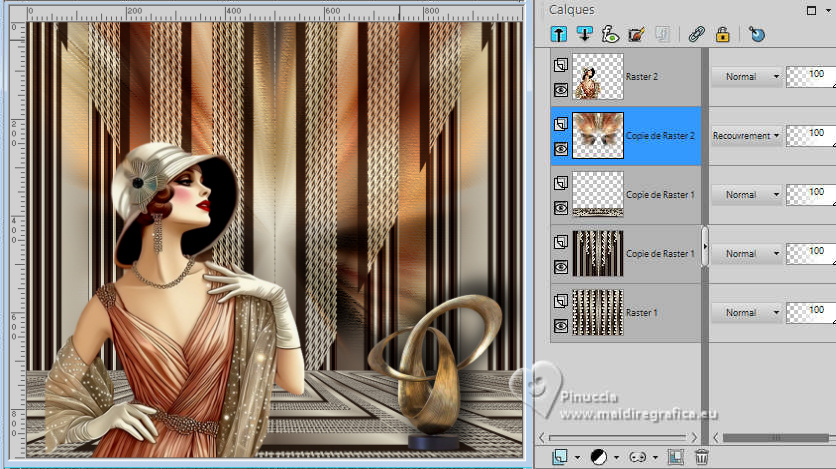Viewport: 836px width, 469px height.
Task: Toggle visibility eye of Copie de Raster 2
Action: (x=560, y=149)
